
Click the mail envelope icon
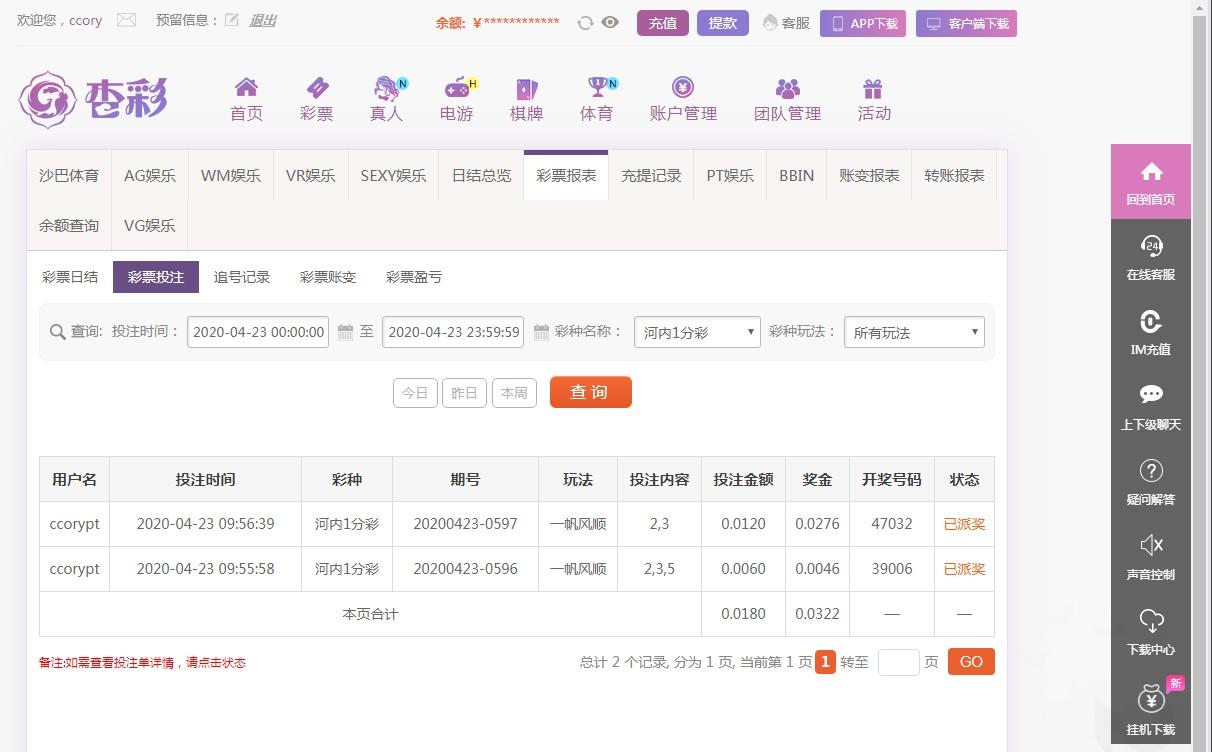click(126, 20)
